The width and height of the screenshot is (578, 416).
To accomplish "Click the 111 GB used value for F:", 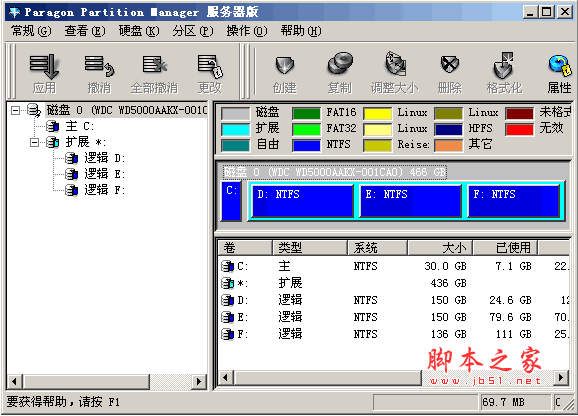I will pyautogui.click(x=513, y=334).
